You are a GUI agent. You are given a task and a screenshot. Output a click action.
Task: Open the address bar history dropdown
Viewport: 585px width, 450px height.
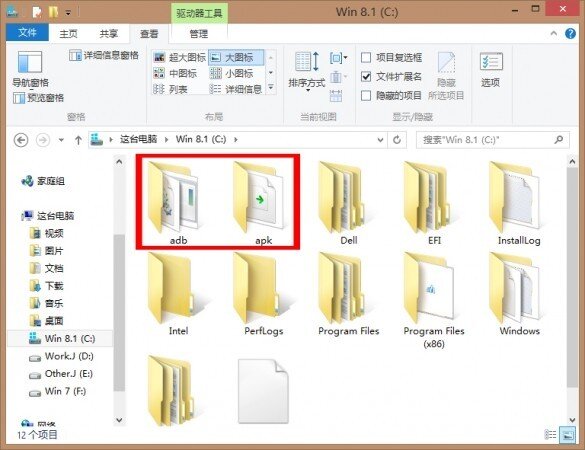pos(380,140)
